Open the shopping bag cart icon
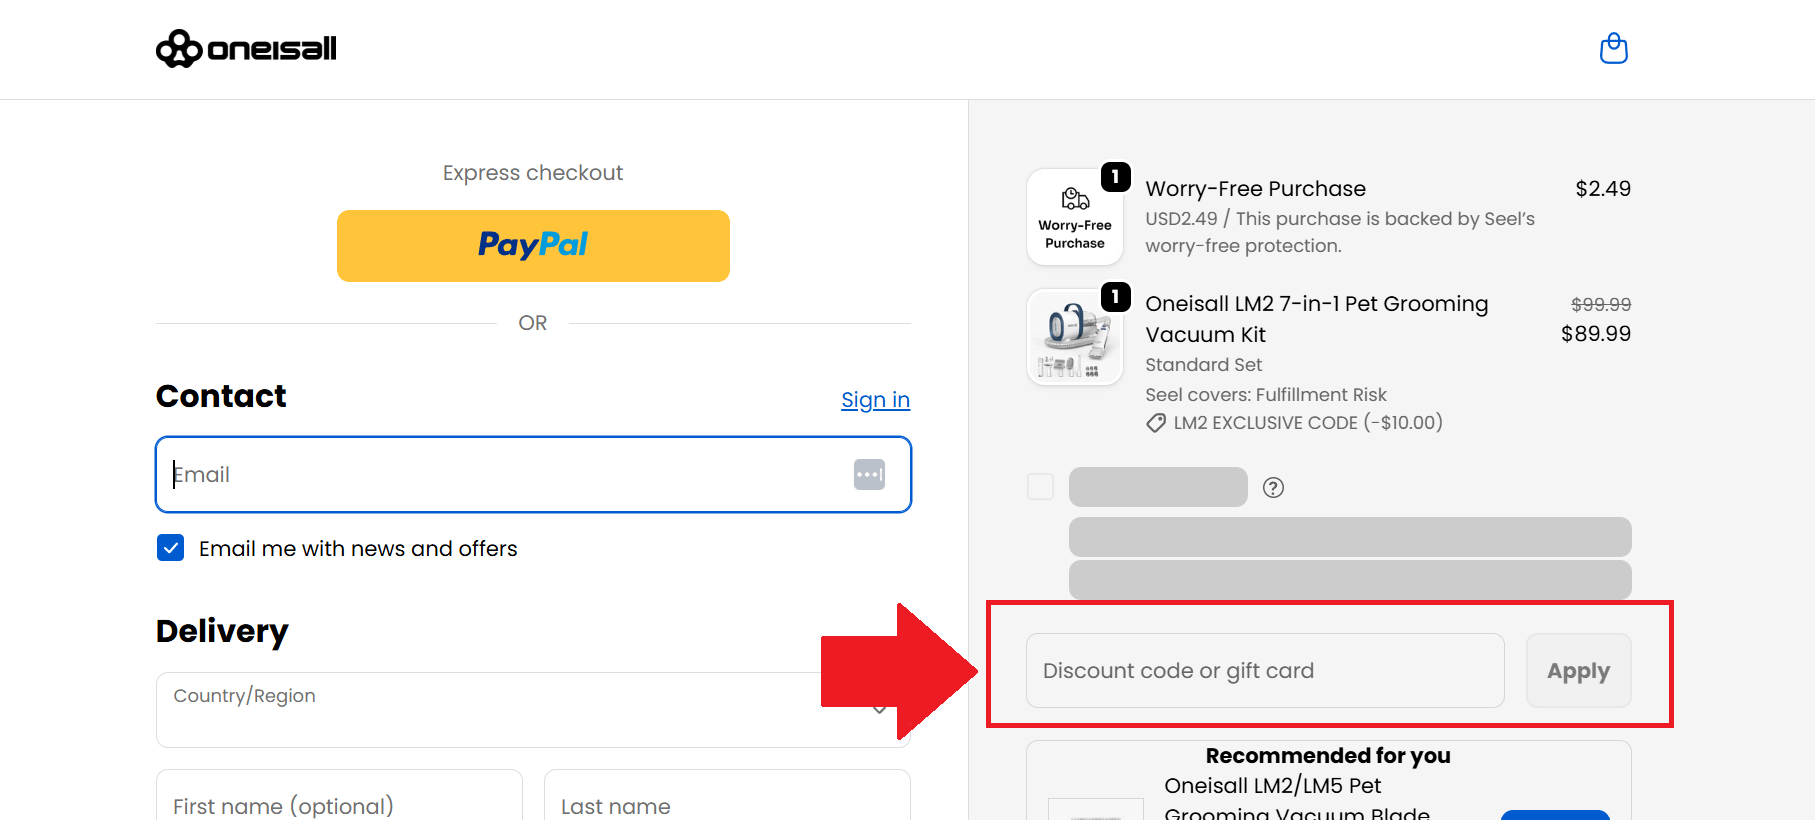The height and width of the screenshot is (820, 1815). click(x=1613, y=48)
